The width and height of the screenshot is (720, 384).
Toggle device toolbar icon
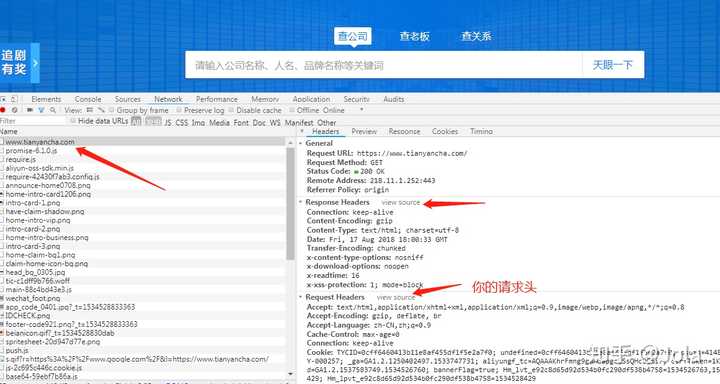tap(14, 99)
